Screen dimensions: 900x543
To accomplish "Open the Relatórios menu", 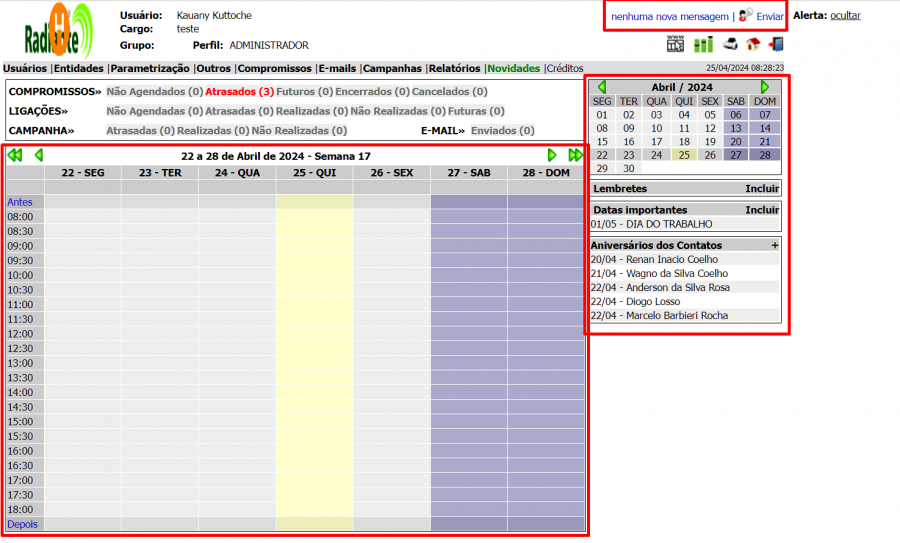I will point(455,68).
